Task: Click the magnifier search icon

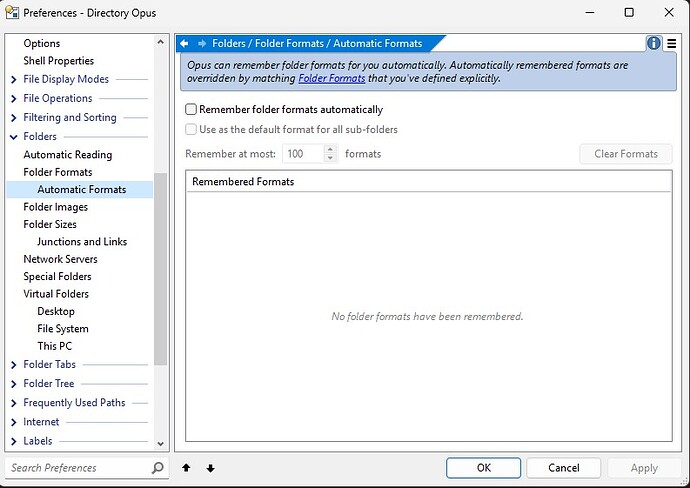Action: 157,467
